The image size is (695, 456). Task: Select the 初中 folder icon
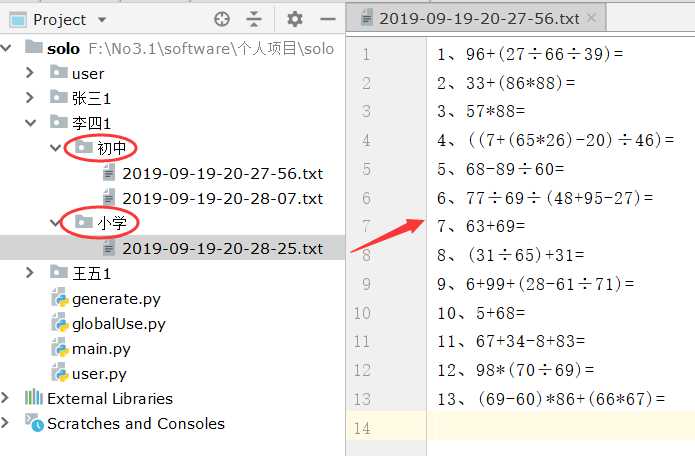[84, 146]
